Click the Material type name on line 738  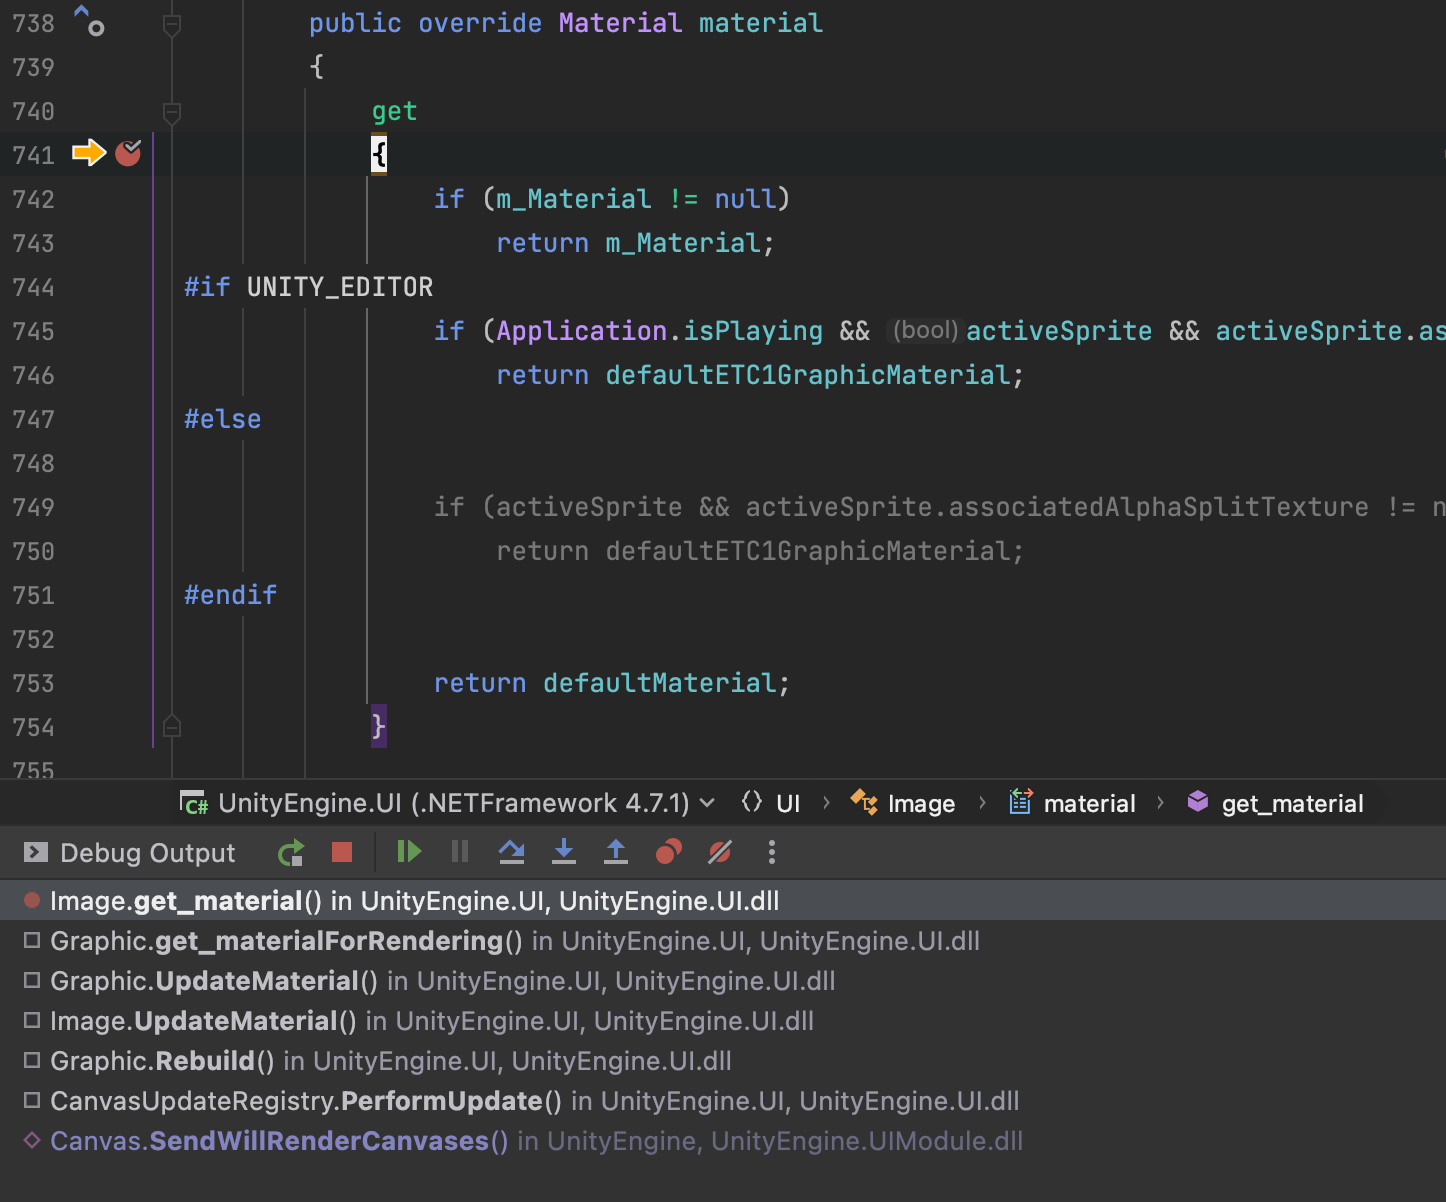(x=620, y=23)
